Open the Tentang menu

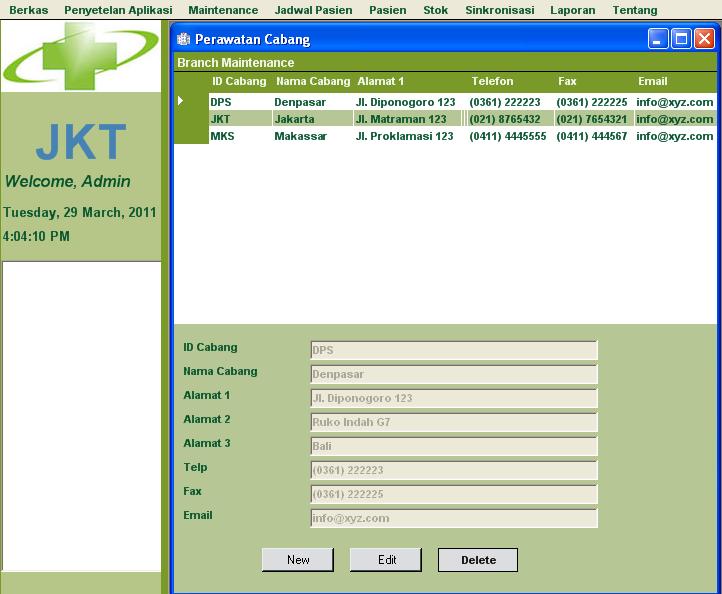click(x=635, y=10)
